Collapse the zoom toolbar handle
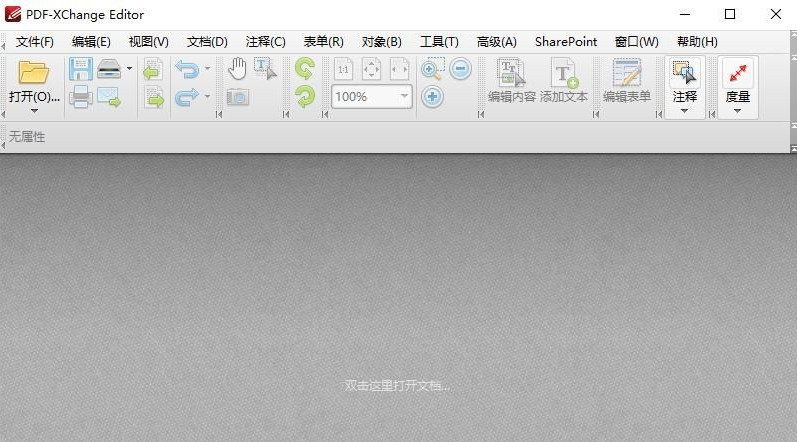Screen dimensions: 797x442 325,114
